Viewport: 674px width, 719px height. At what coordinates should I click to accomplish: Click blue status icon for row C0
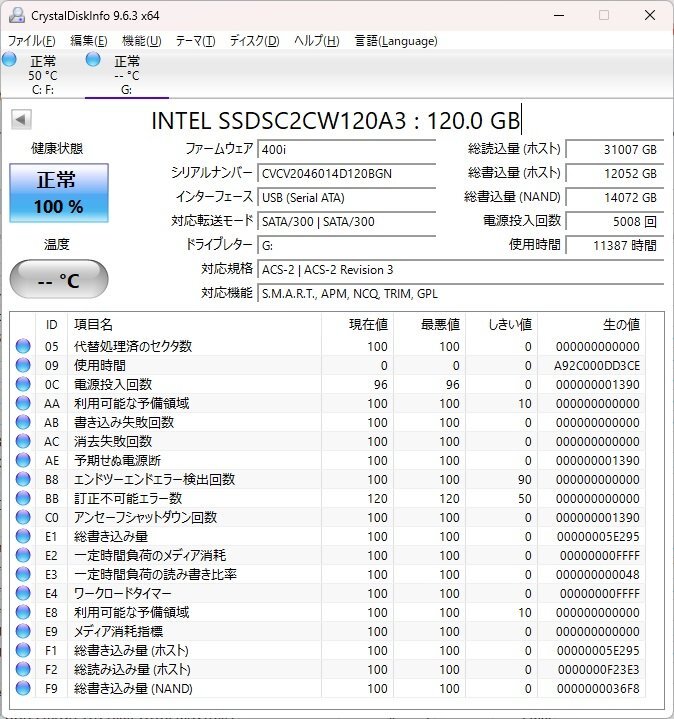pyautogui.click(x=23, y=518)
